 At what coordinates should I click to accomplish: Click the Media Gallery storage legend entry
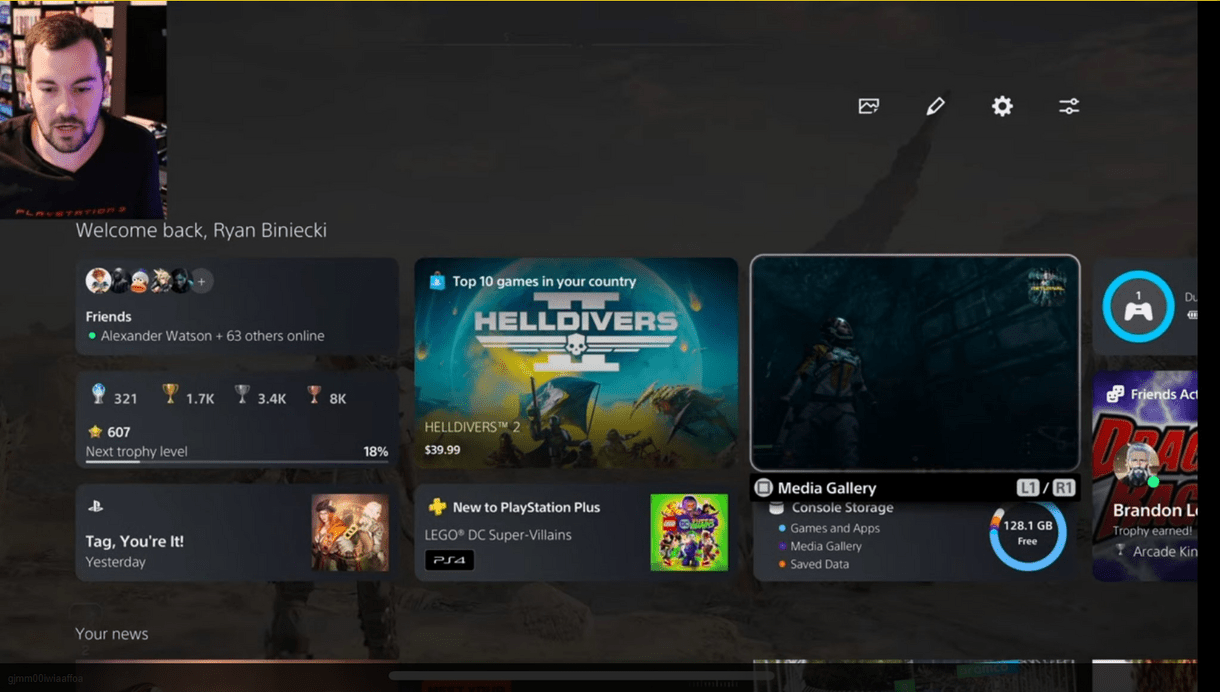point(826,546)
